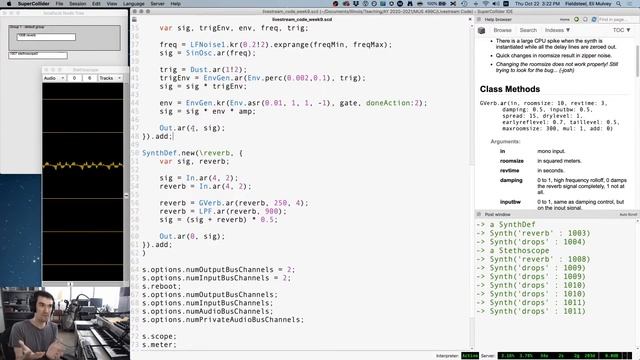
Task: Click the roomsize argument name
Action: point(512,161)
